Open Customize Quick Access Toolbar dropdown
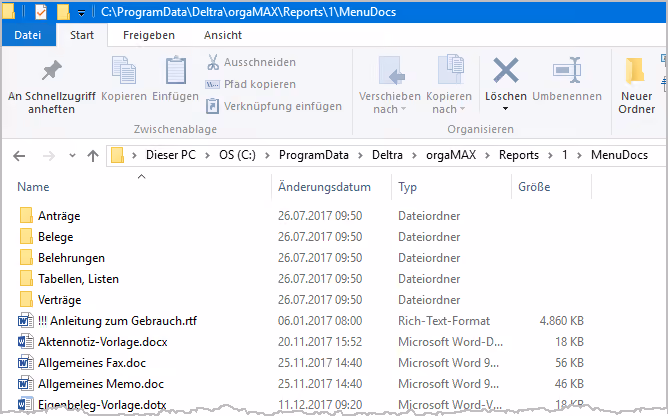Screen dimensions: 668x416 click(81, 14)
